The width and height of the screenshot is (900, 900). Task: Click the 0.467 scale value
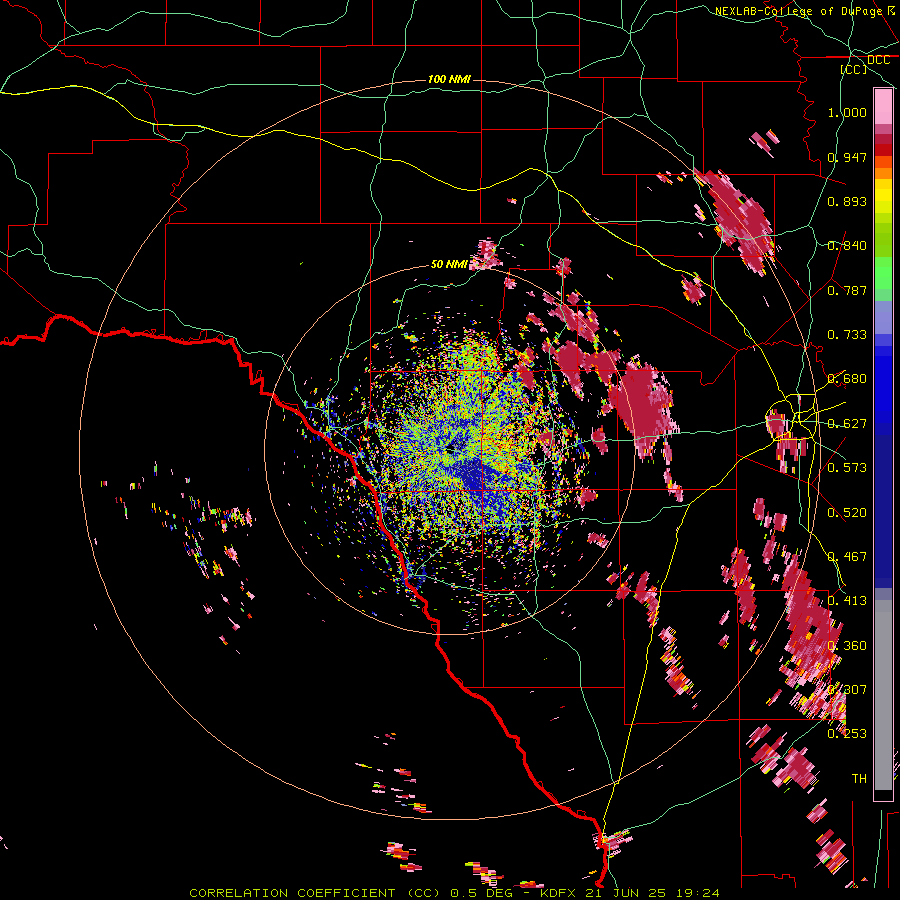point(847,557)
